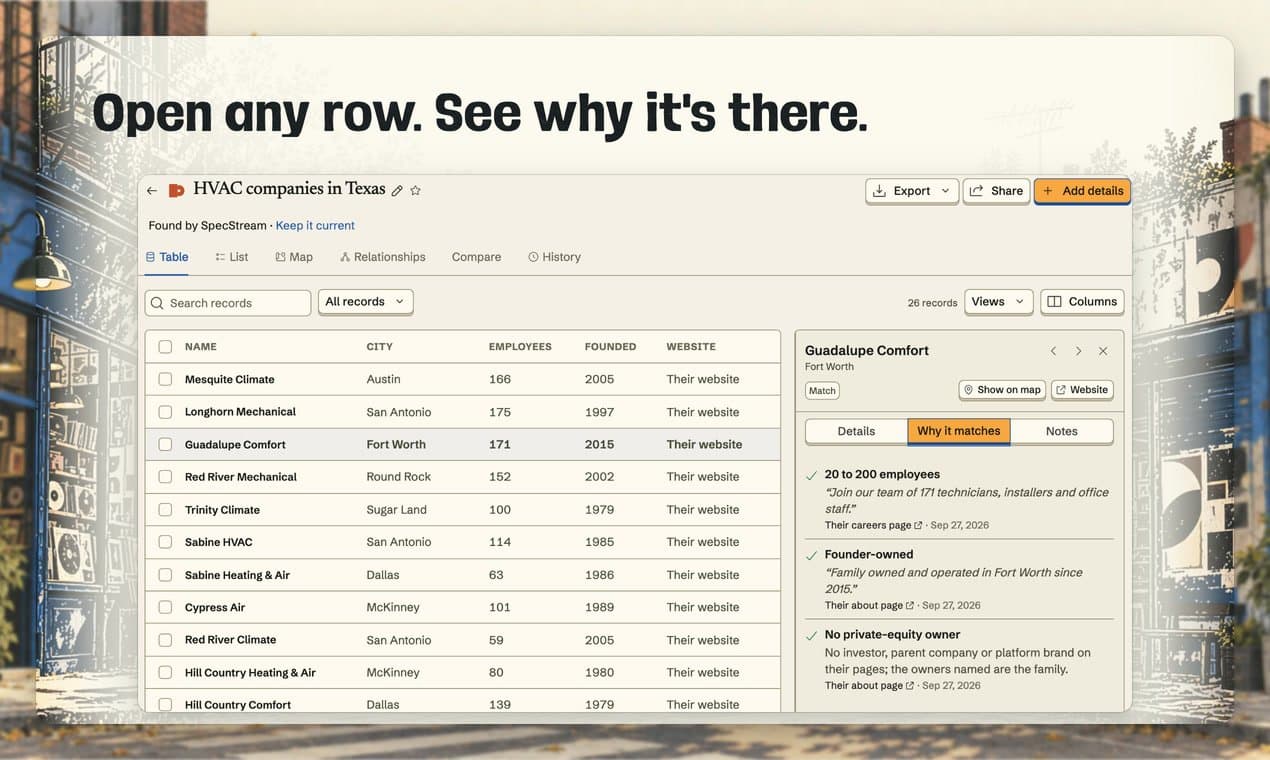Click Round Rock city cell

click(x=398, y=477)
